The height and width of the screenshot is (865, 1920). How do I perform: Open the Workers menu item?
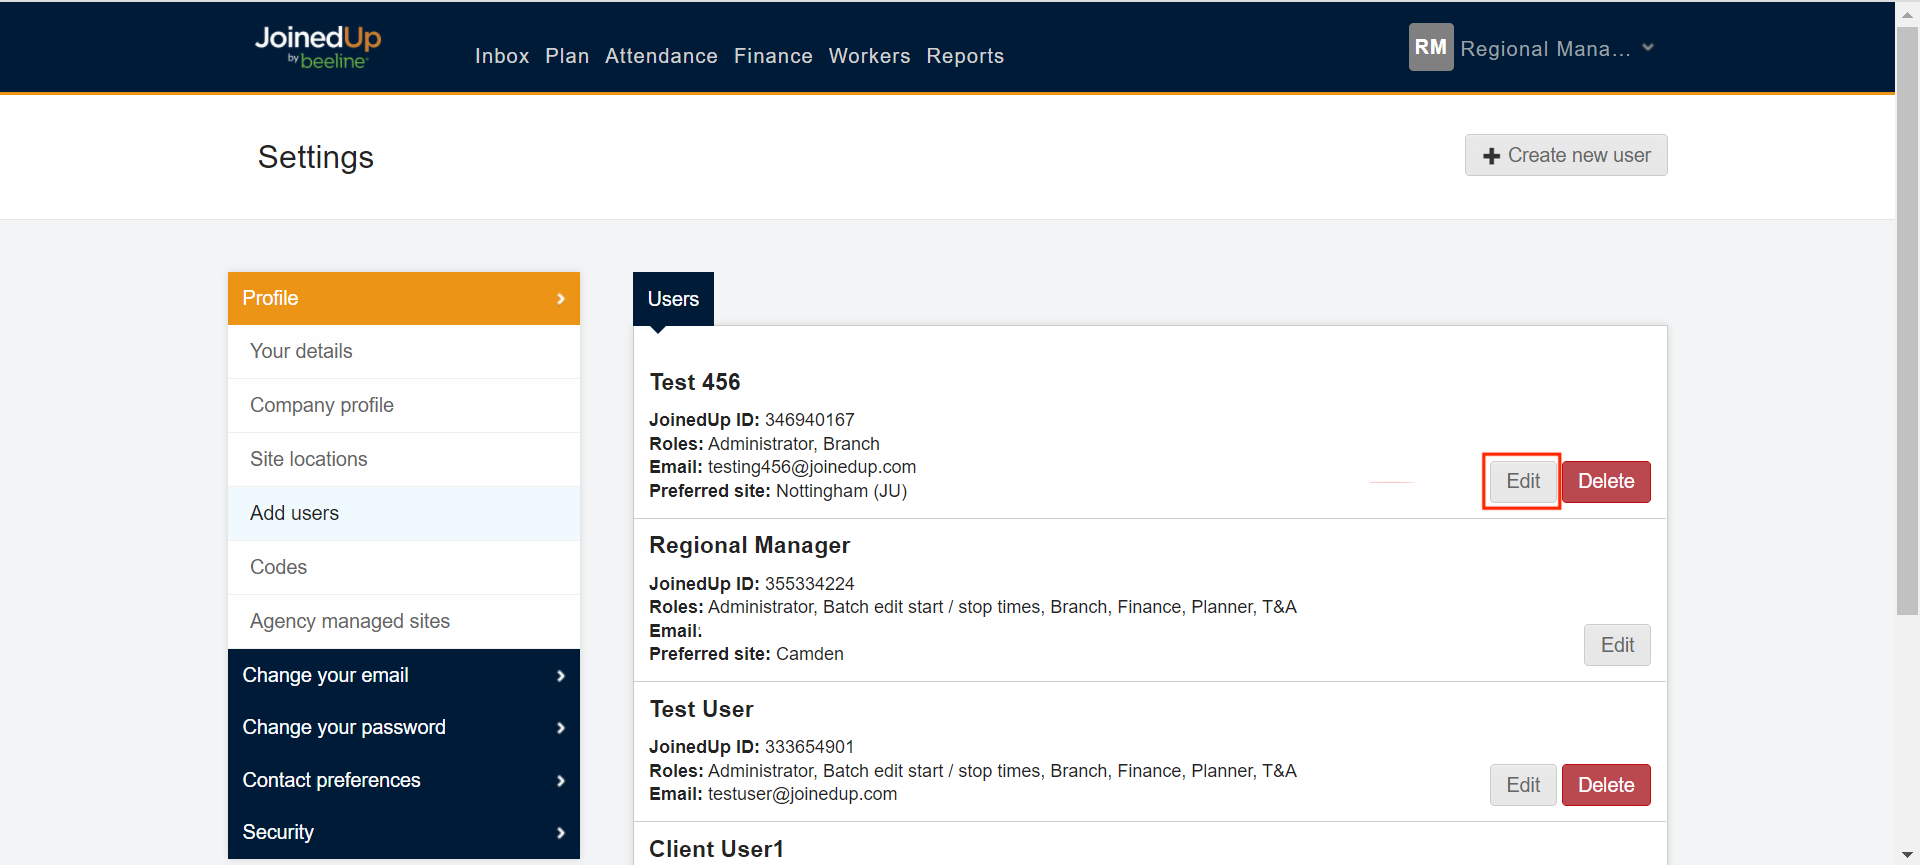tap(869, 56)
